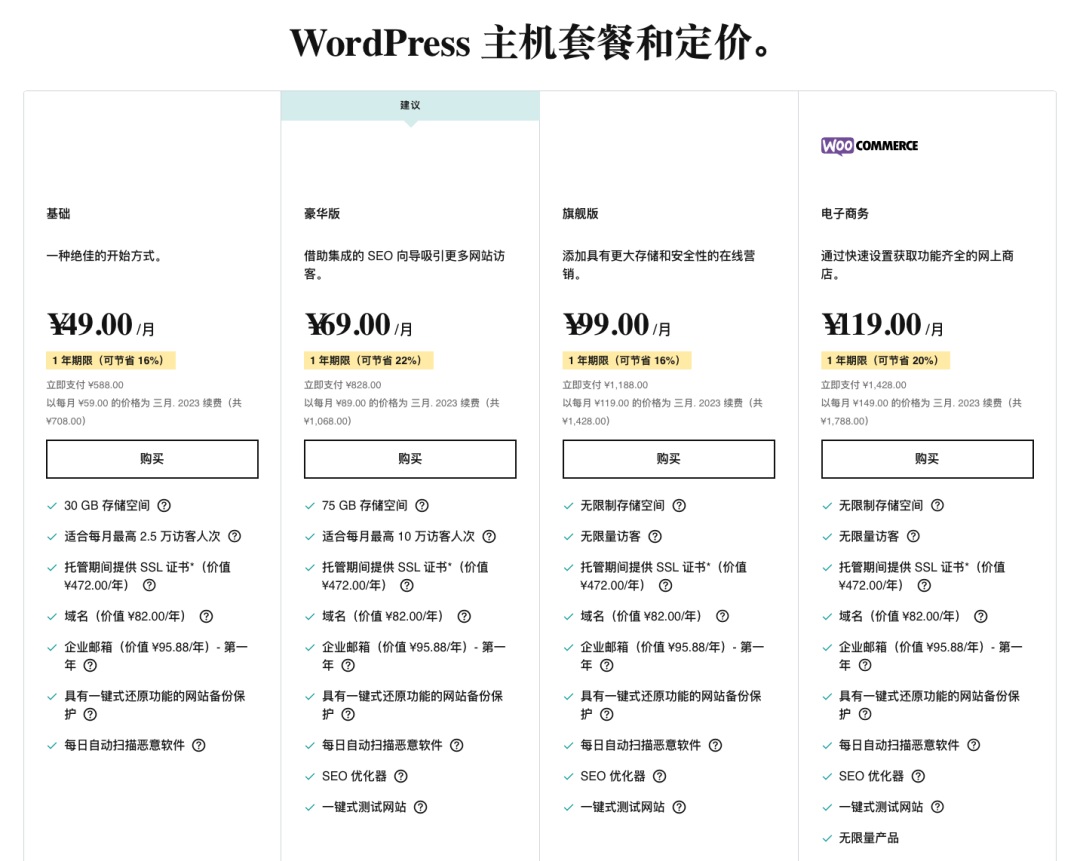Image resolution: width=1080 pixels, height=861 pixels.
Task: Click 立即支付 ¥1,428.00 text
Action: [x=863, y=385]
